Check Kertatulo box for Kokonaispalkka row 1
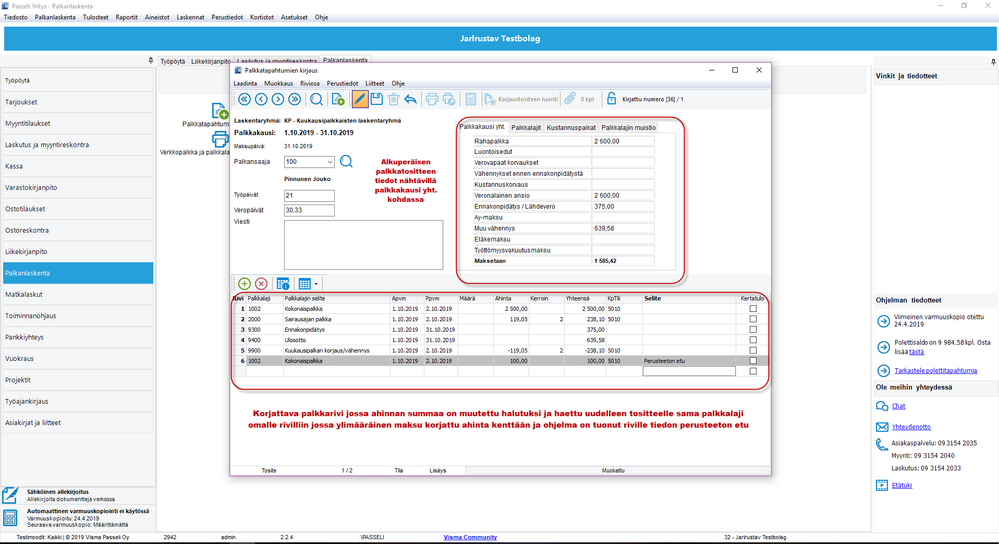 point(753,308)
